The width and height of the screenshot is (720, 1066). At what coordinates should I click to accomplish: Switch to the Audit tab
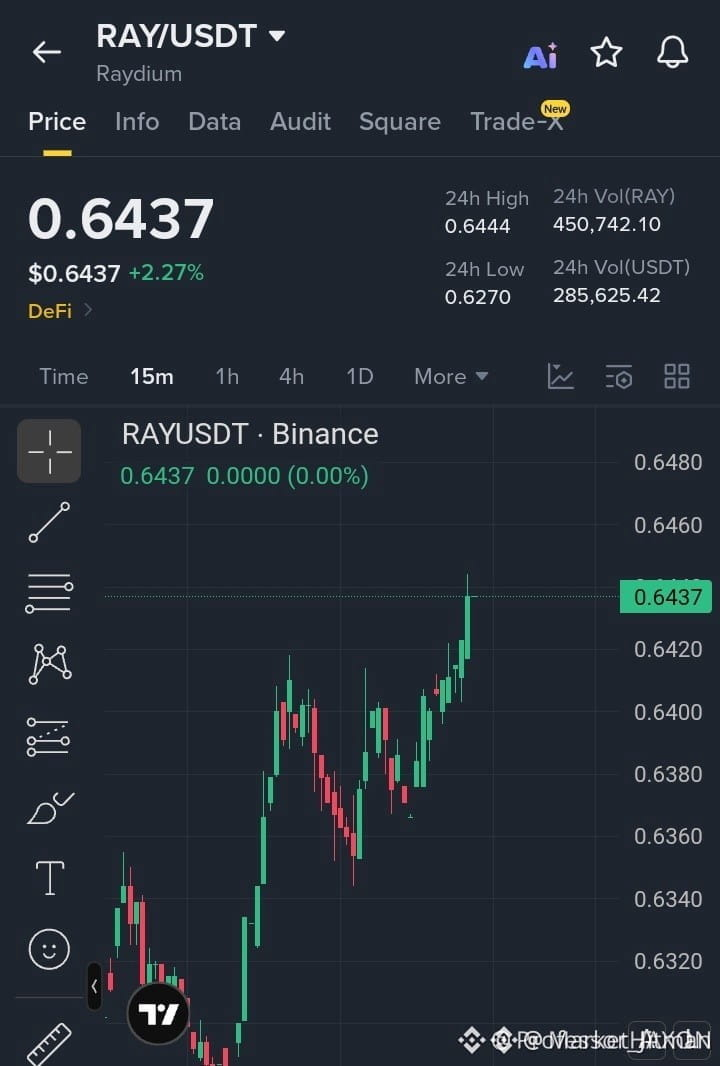click(300, 122)
